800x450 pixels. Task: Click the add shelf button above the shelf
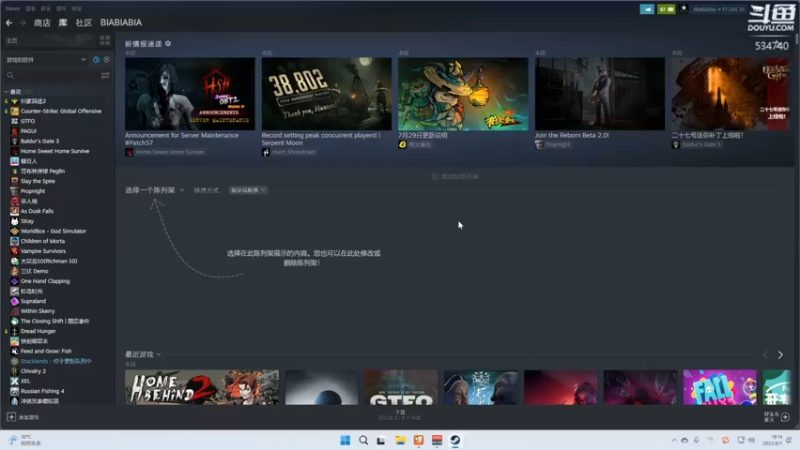pyautogui.click(x=455, y=177)
